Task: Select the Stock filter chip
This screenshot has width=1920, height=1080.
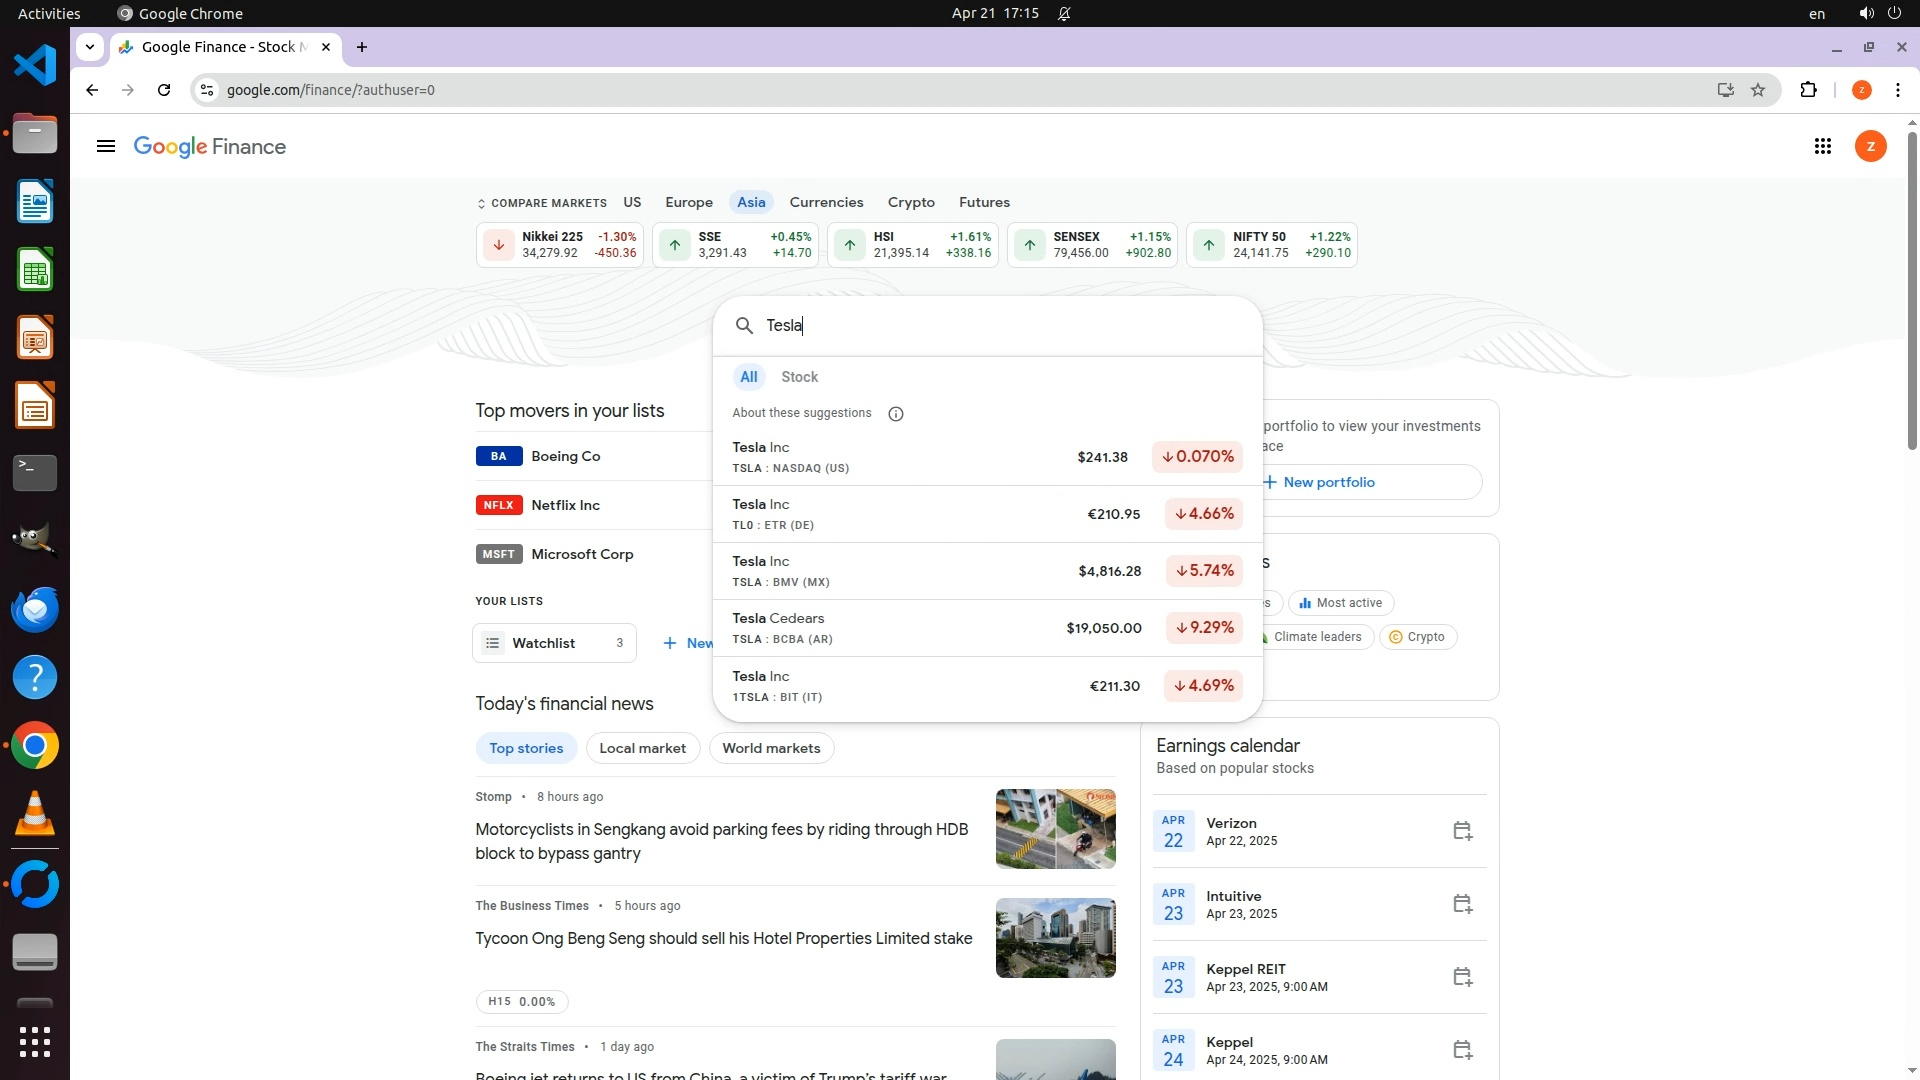Action: tap(799, 377)
